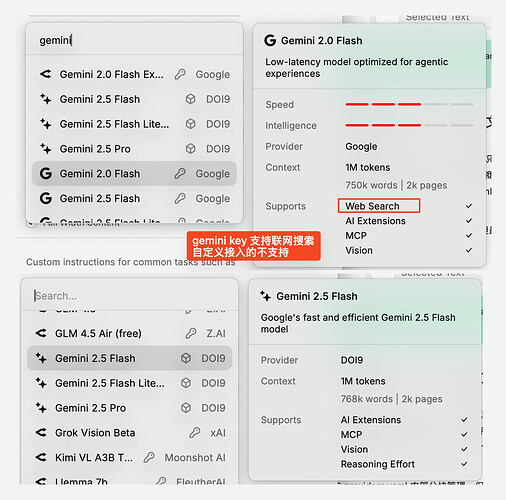Image resolution: width=506 pixels, height=500 pixels.
Task: Click Vision in Gemini 2.5 Flash panel
Action: point(354,449)
